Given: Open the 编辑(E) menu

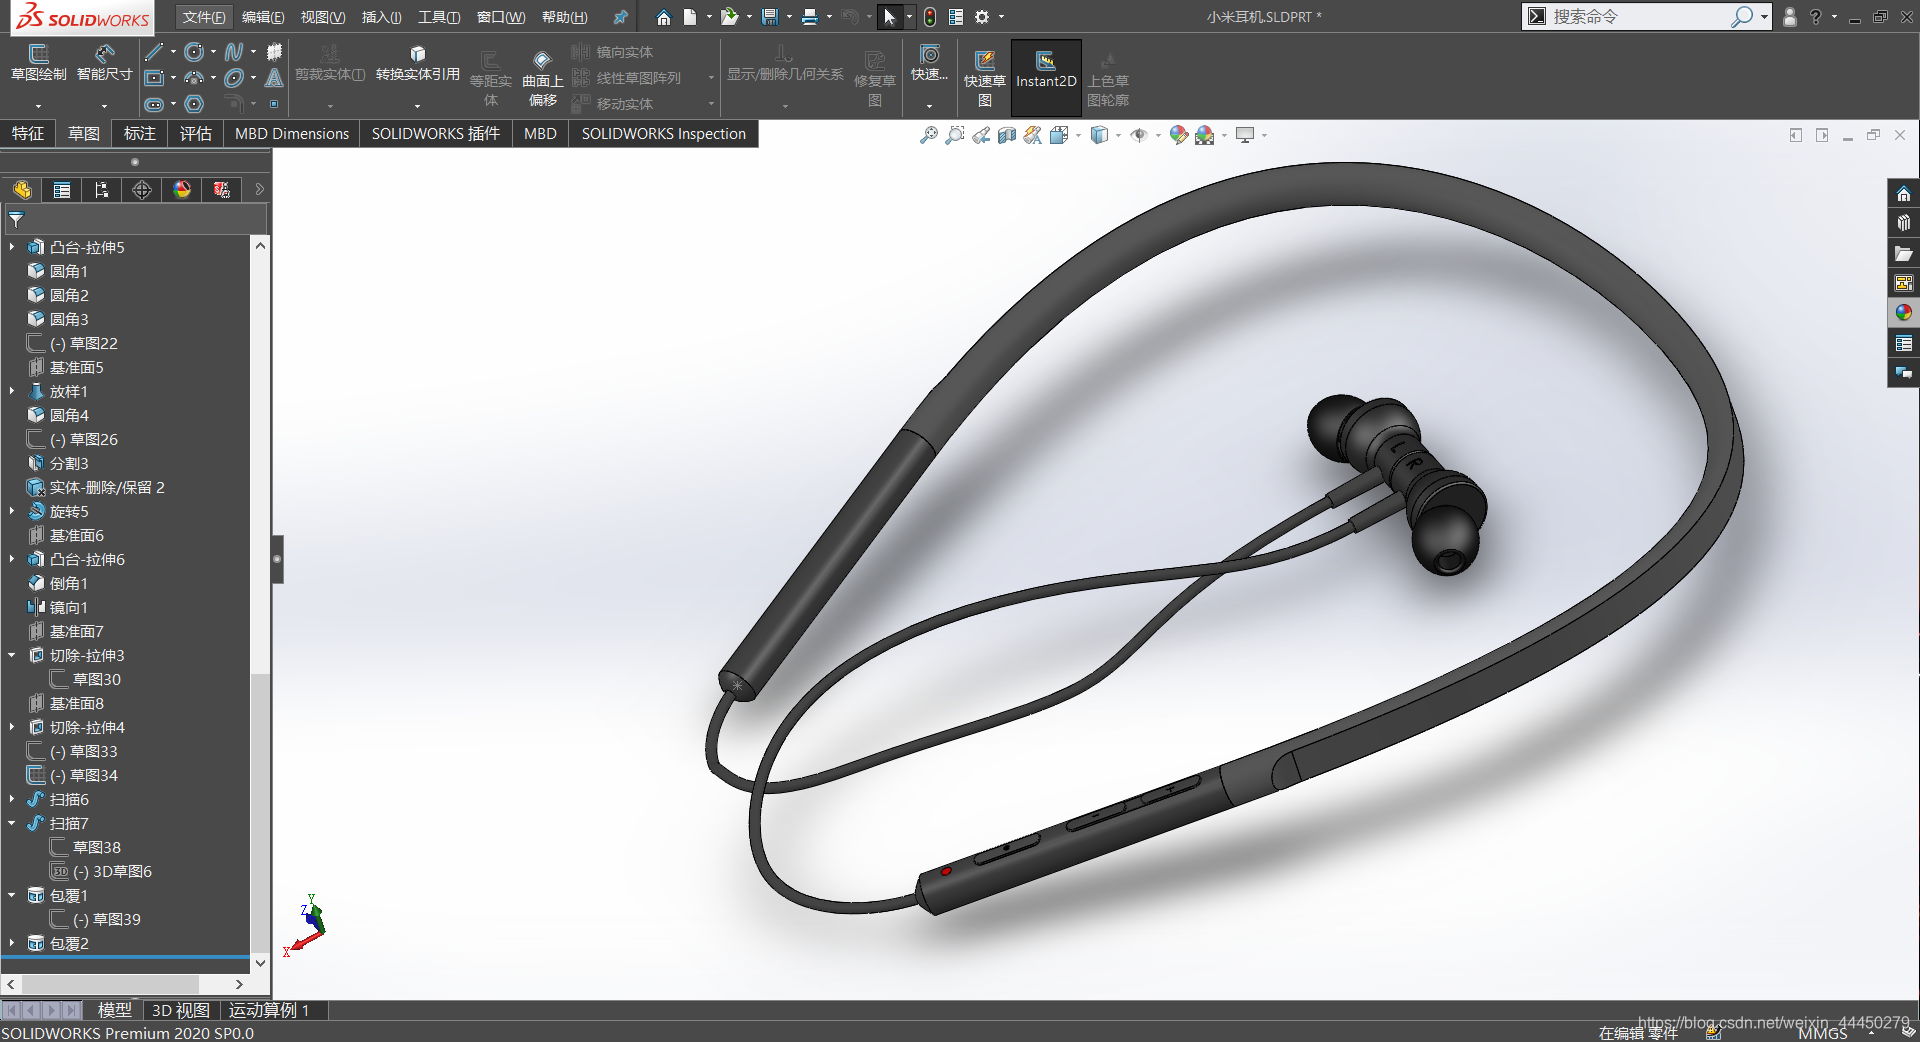Looking at the screenshot, I should pyautogui.click(x=263, y=17).
